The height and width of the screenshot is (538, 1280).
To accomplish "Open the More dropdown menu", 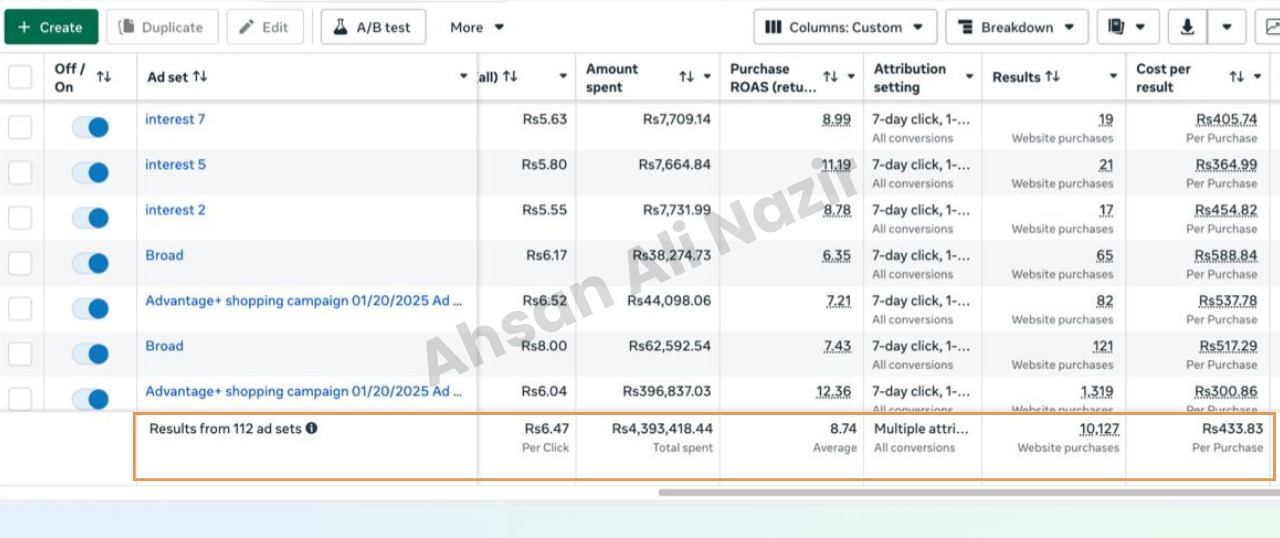I will click(477, 27).
